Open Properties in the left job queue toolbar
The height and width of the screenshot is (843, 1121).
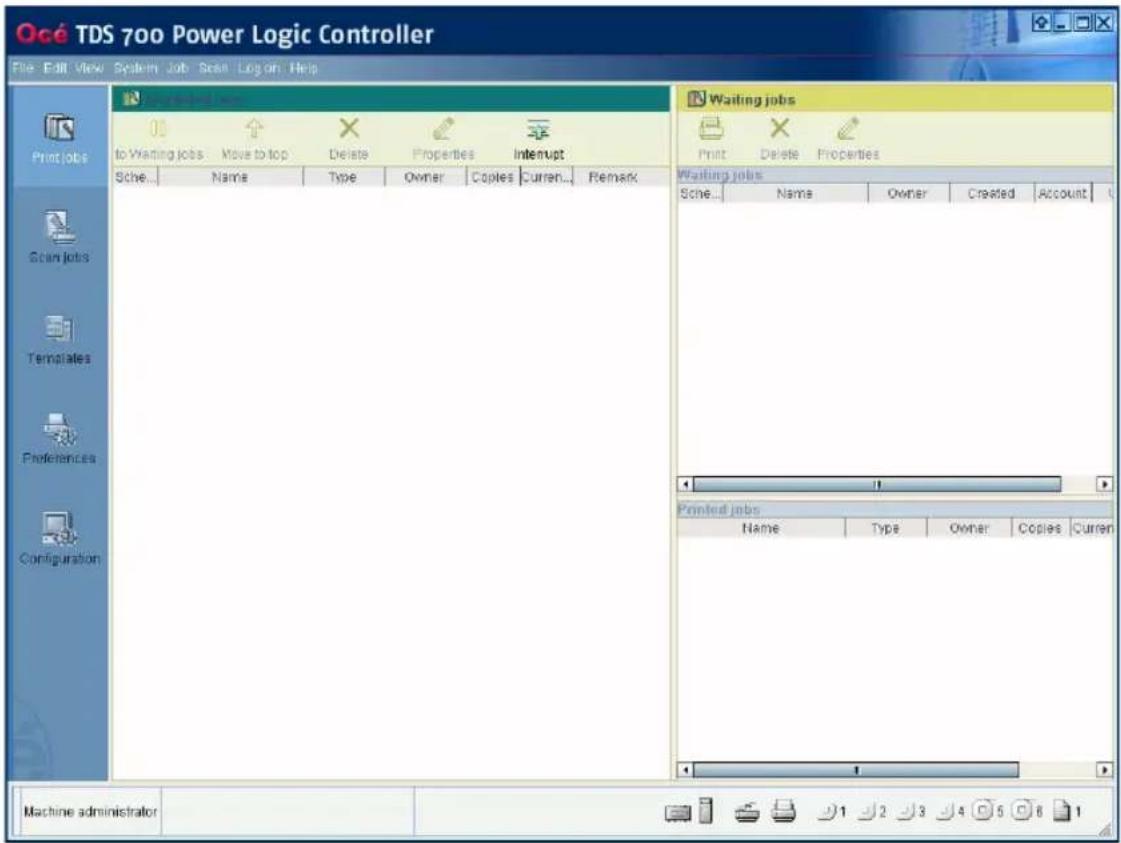click(x=443, y=139)
